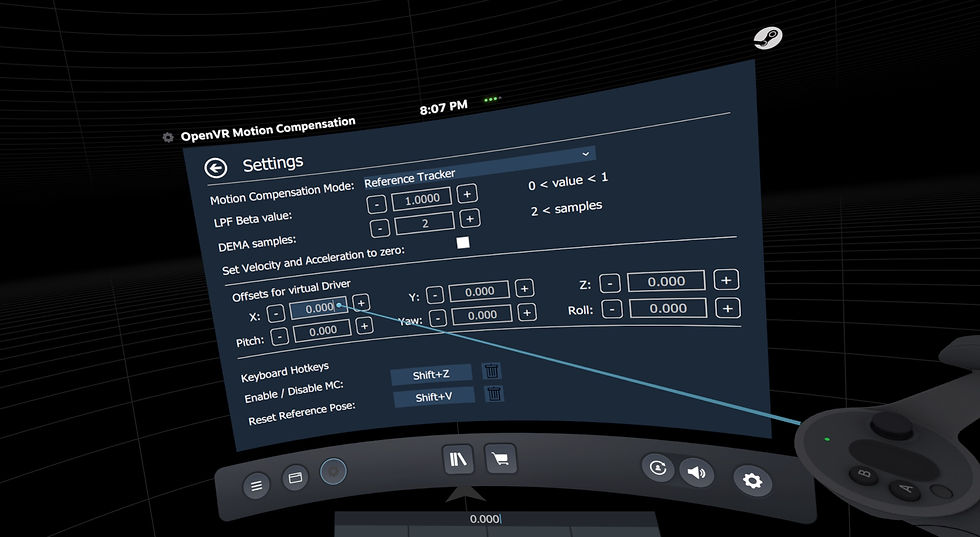Open the Steam Store cart icon
Screen dimensions: 980x537
point(500,459)
